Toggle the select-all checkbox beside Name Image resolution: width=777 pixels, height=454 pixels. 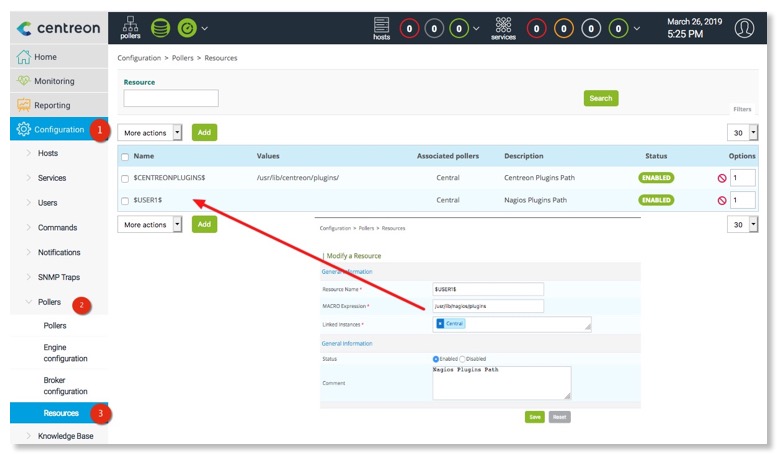[x=125, y=157]
